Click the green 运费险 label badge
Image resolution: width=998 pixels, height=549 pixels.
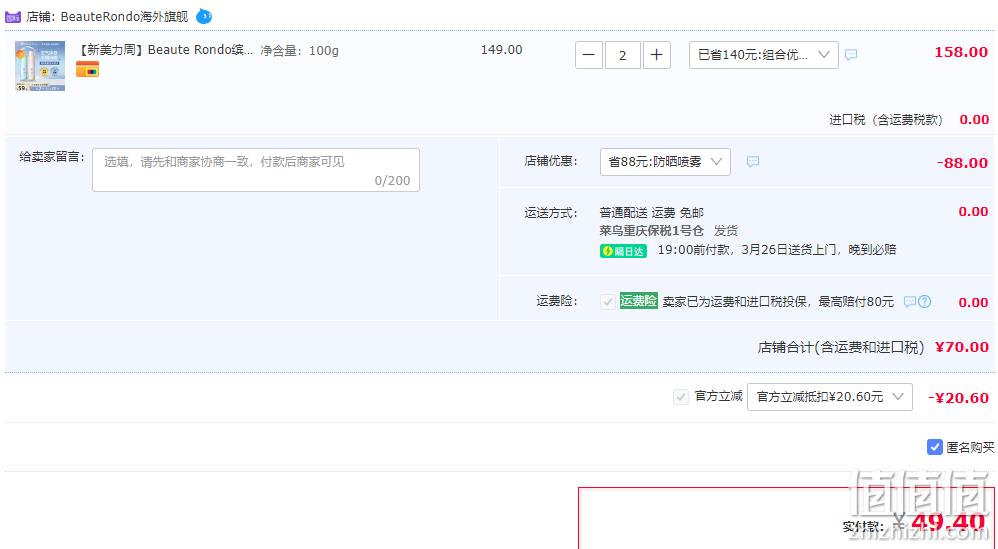pos(638,300)
